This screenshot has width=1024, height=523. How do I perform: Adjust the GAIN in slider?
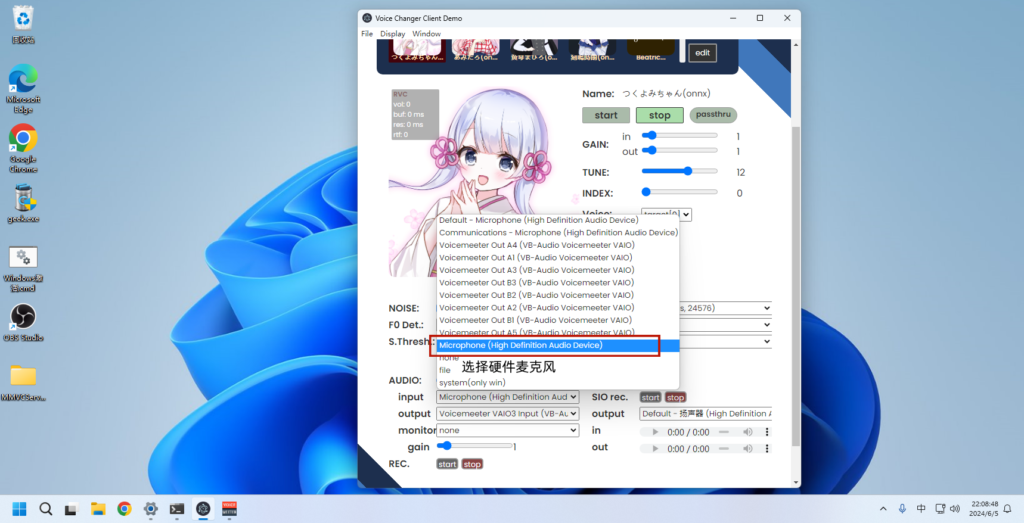(680, 135)
